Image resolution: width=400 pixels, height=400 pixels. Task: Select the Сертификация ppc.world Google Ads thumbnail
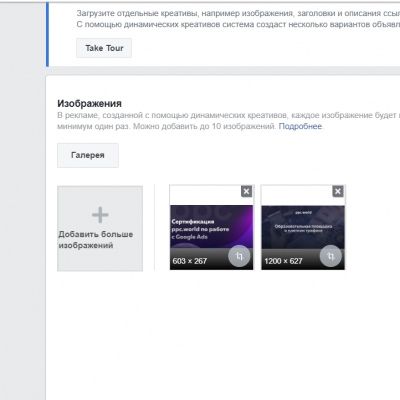[211, 227]
